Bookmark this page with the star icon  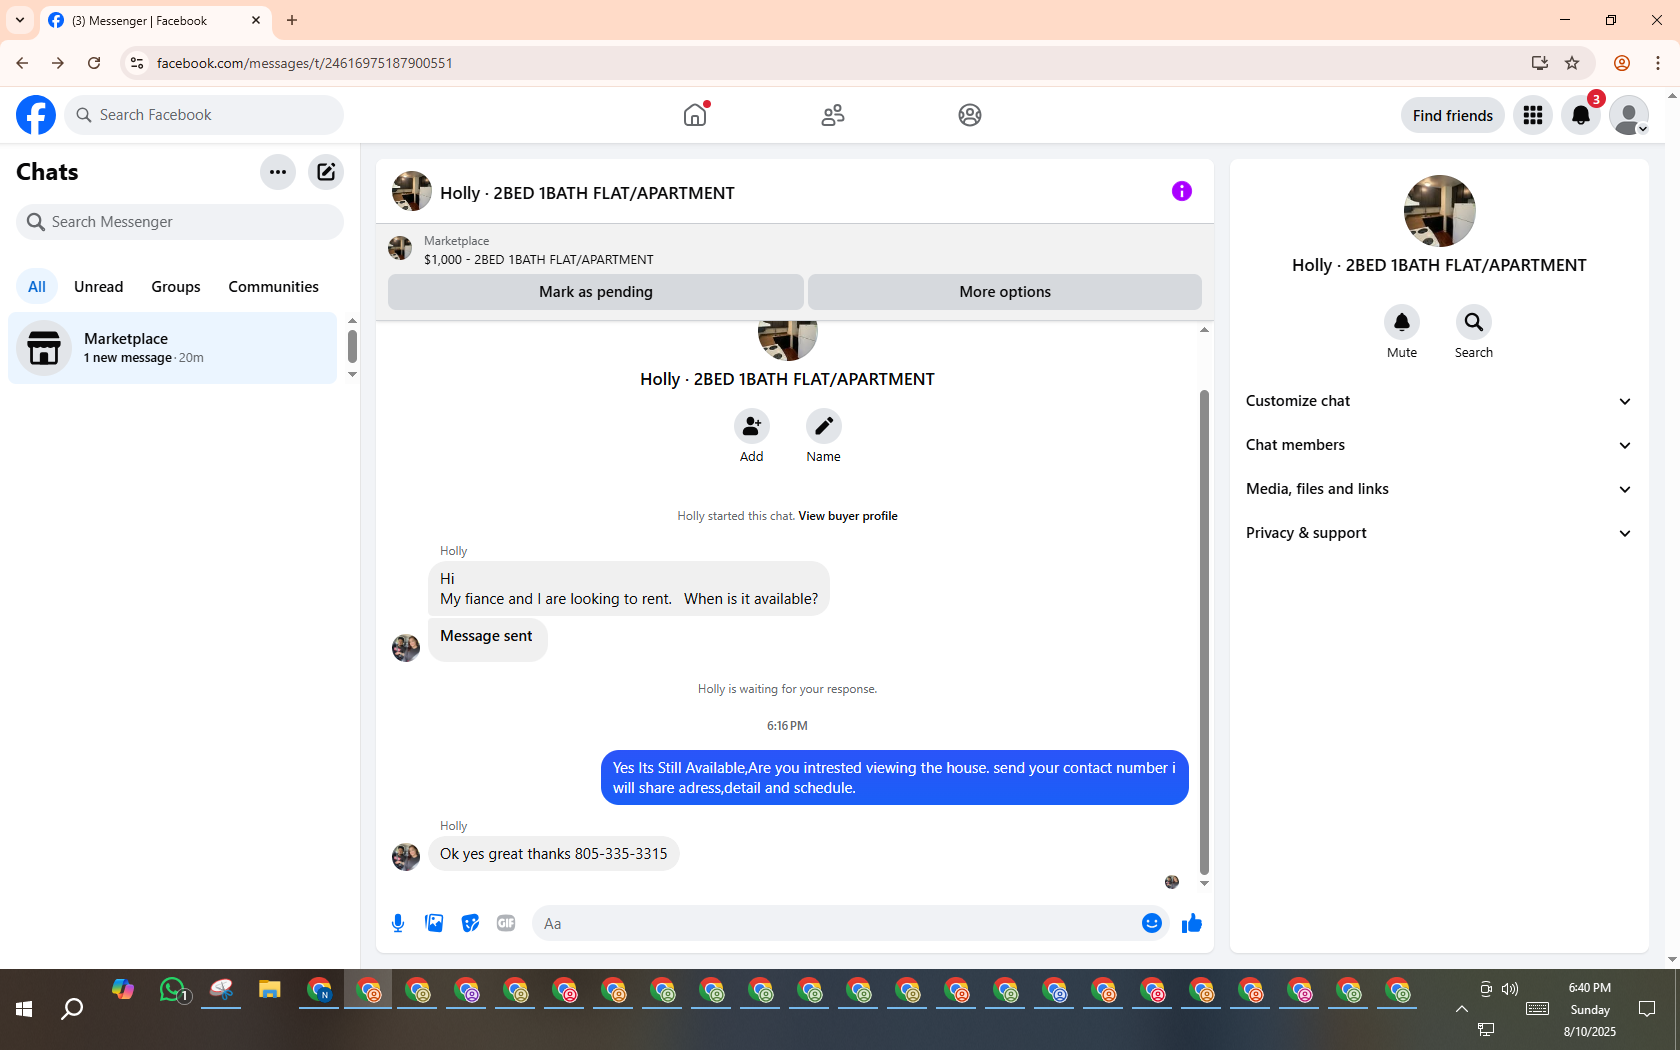click(1572, 63)
